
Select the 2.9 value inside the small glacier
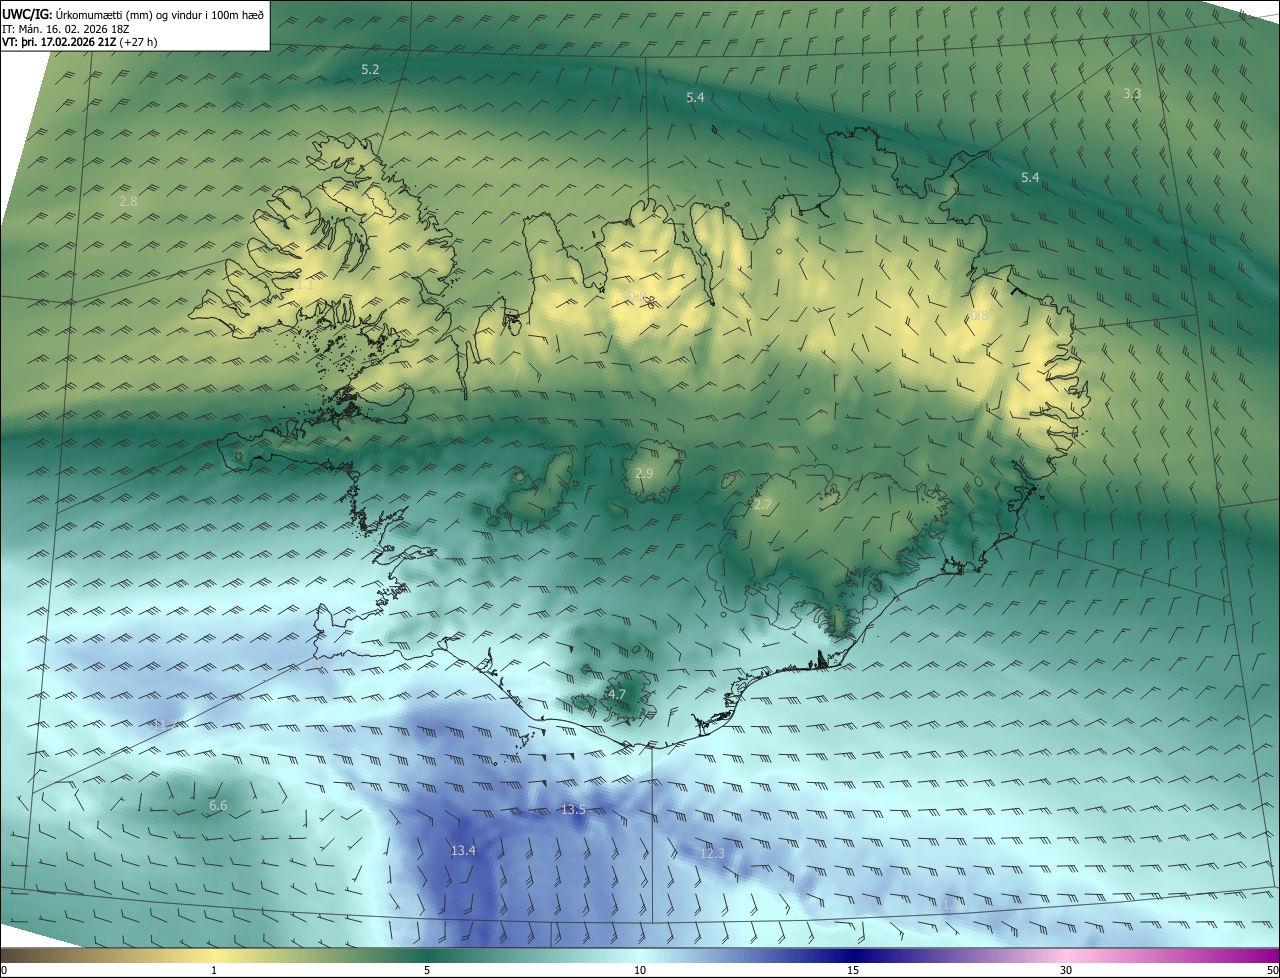click(644, 473)
